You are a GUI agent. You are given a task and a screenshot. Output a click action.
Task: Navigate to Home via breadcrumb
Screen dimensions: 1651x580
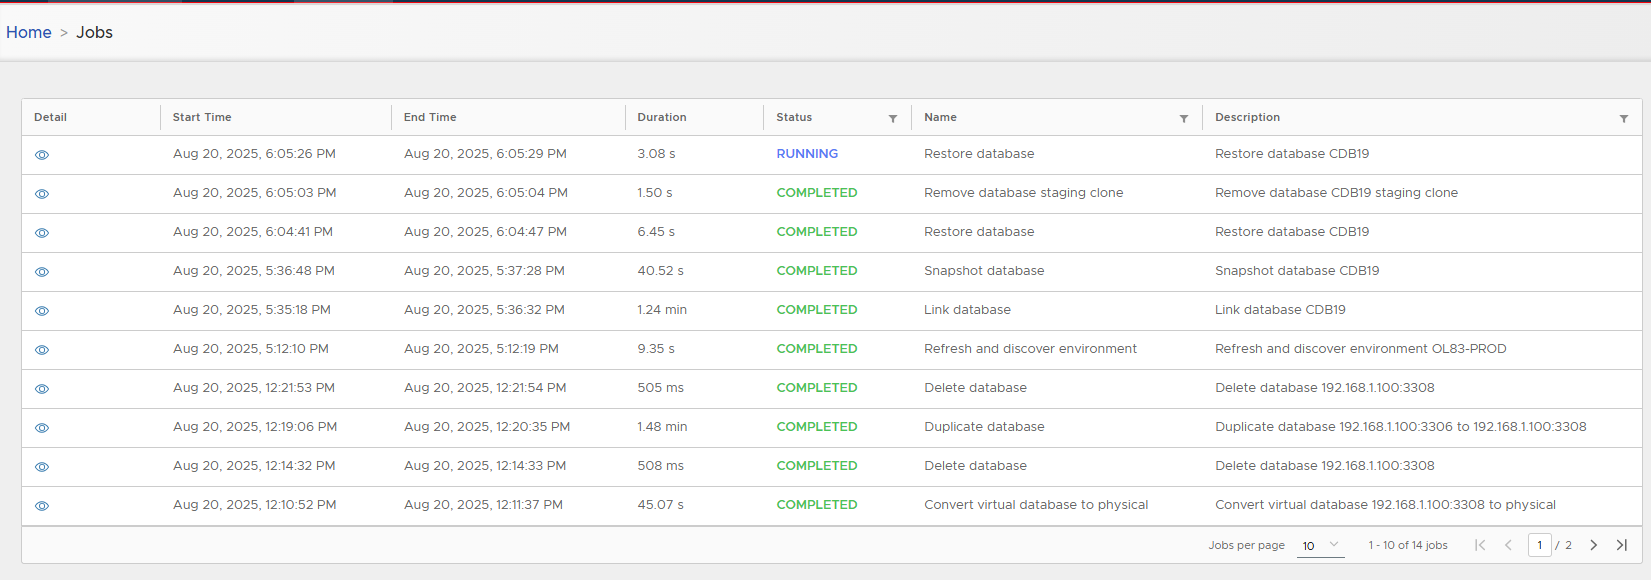(x=29, y=32)
